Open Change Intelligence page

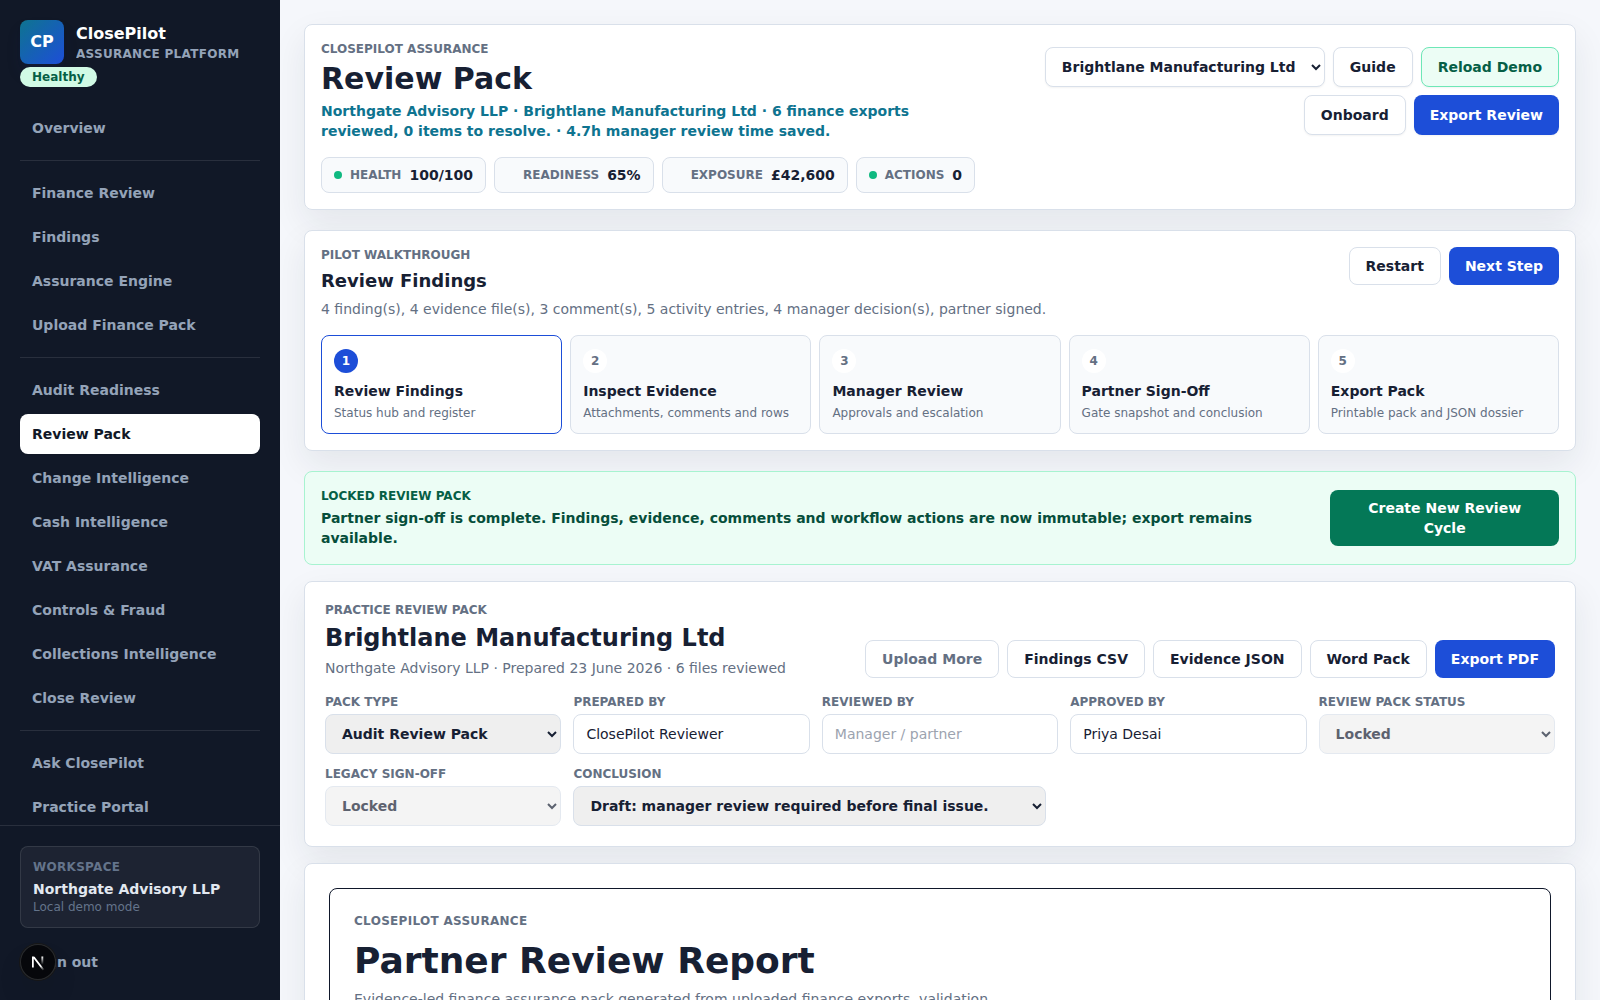[140, 478]
